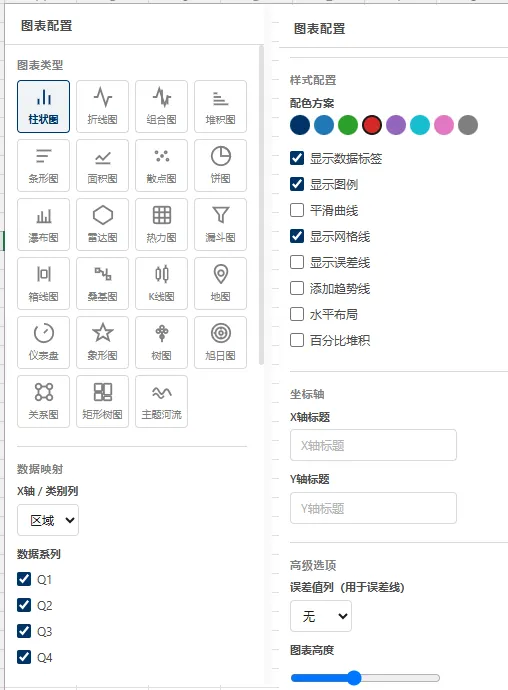Select the 桑基图 sankey chart type

pyautogui.click(x=103, y=283)
